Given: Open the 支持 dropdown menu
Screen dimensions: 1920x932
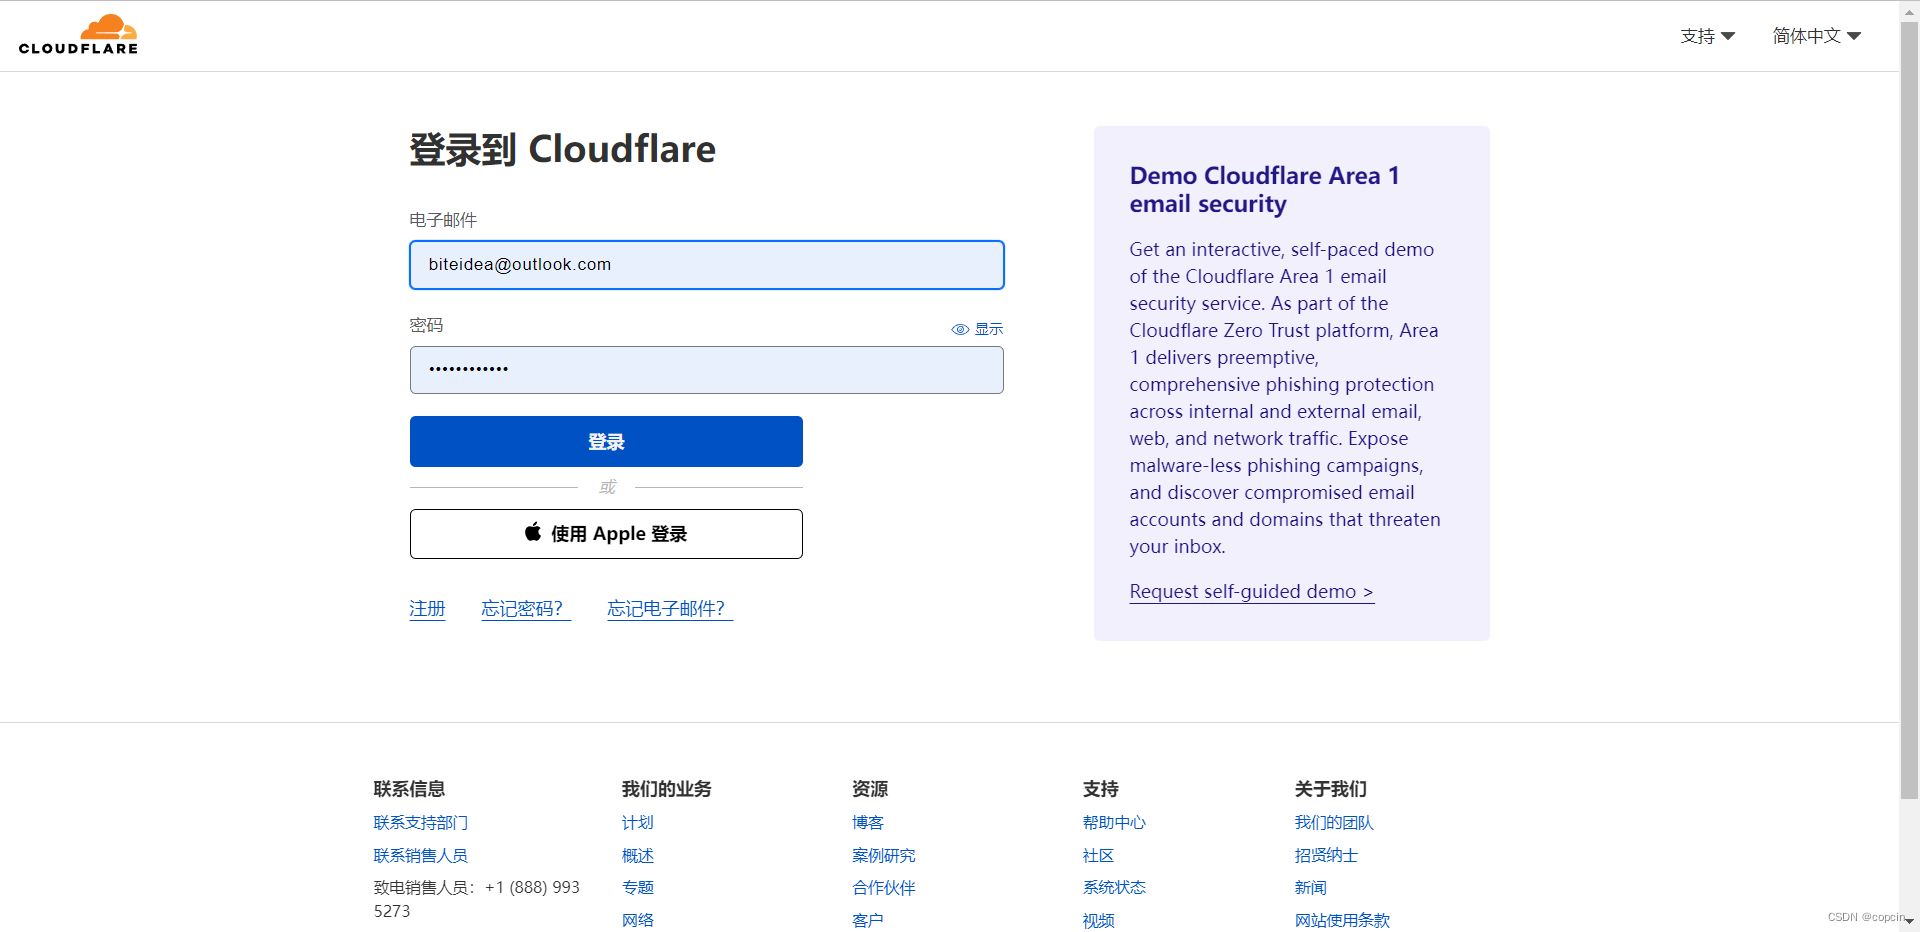Looking at the screenshot, I should (x=1707, y=36).
